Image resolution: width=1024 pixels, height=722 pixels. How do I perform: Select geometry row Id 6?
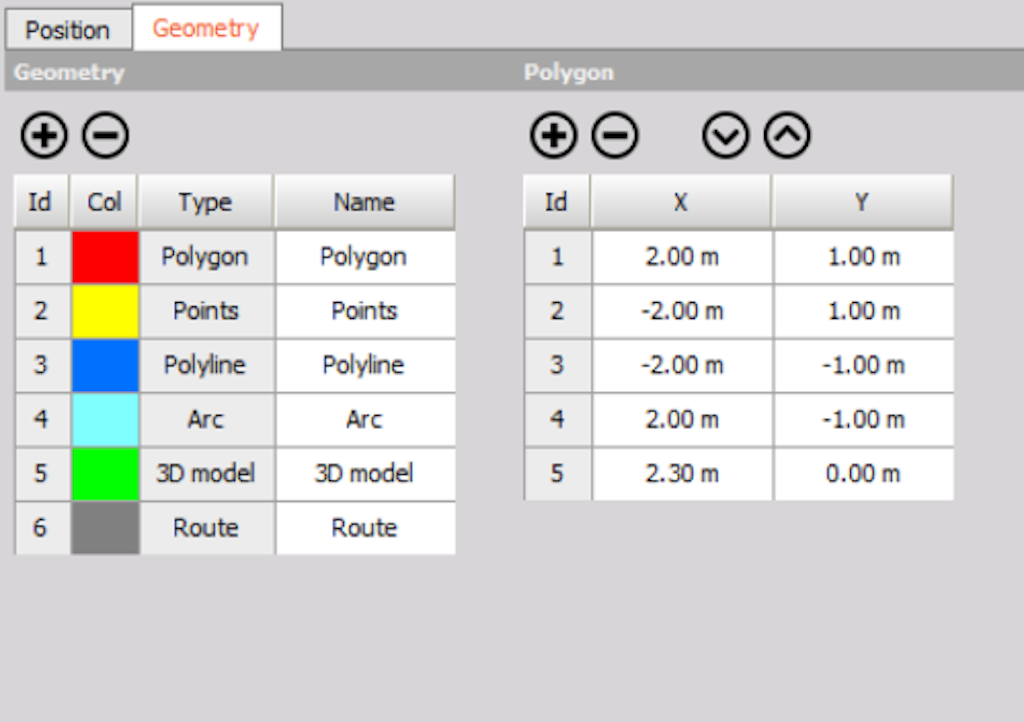pyautogui.click(x=42, y=527)
